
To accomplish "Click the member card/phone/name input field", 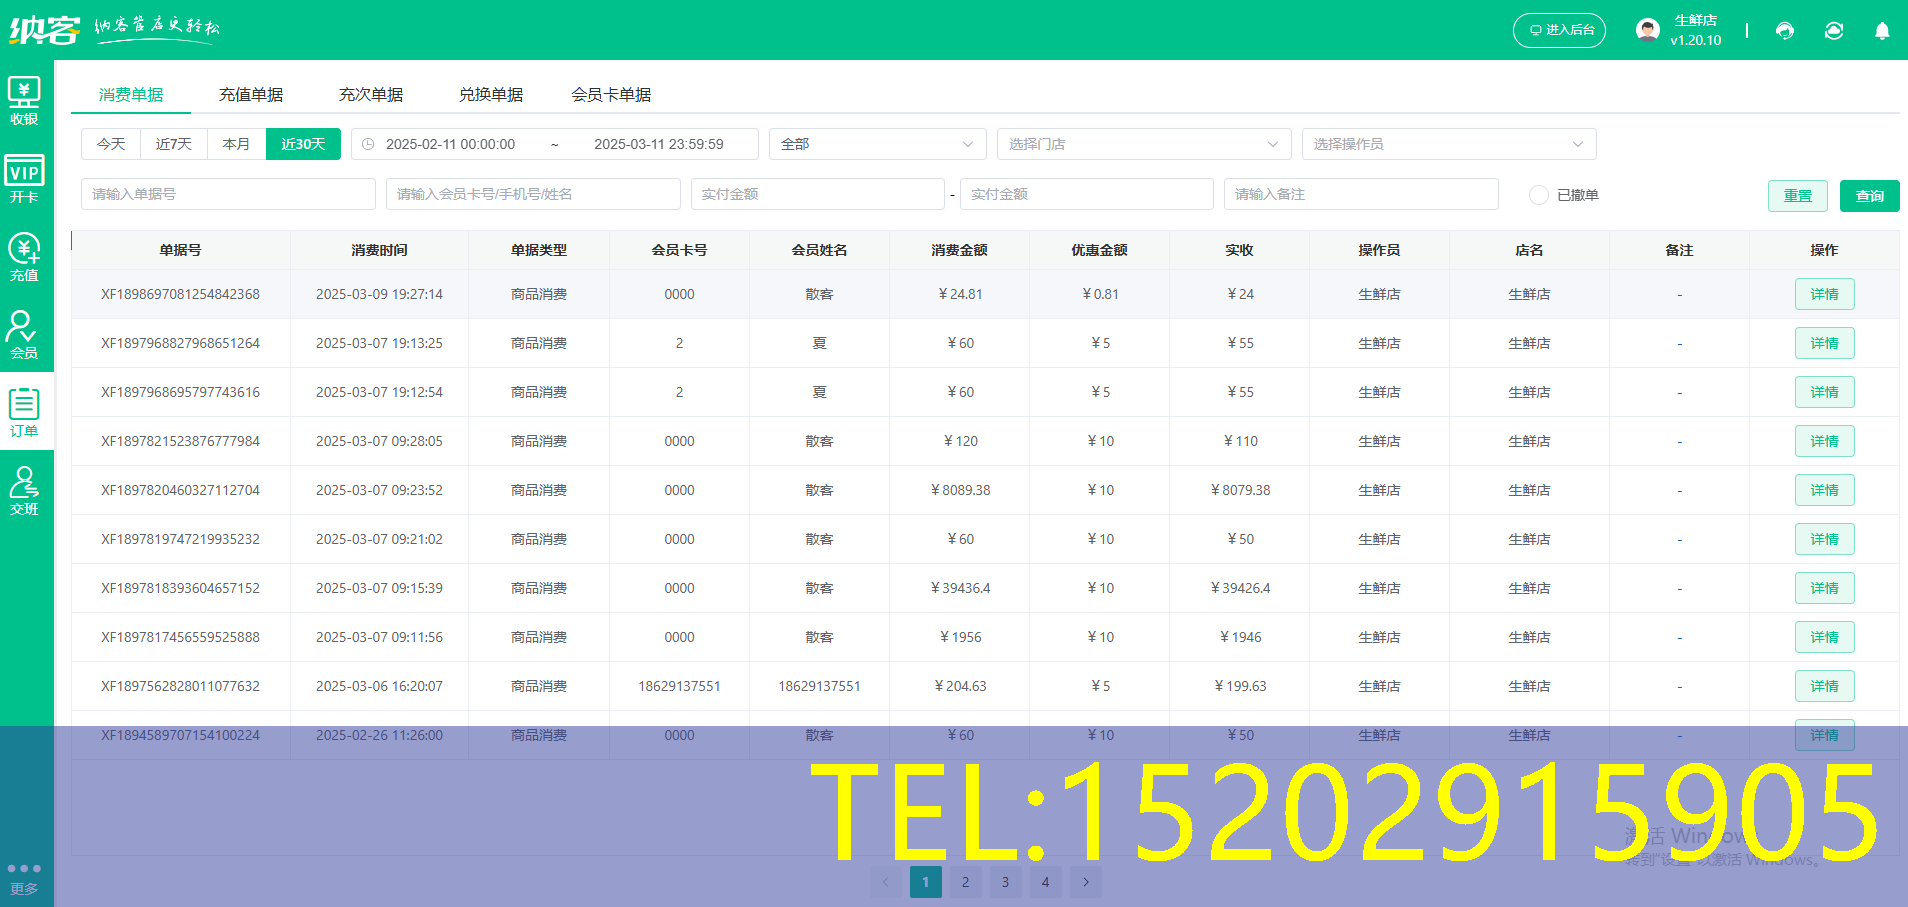I will coord(533,194).
